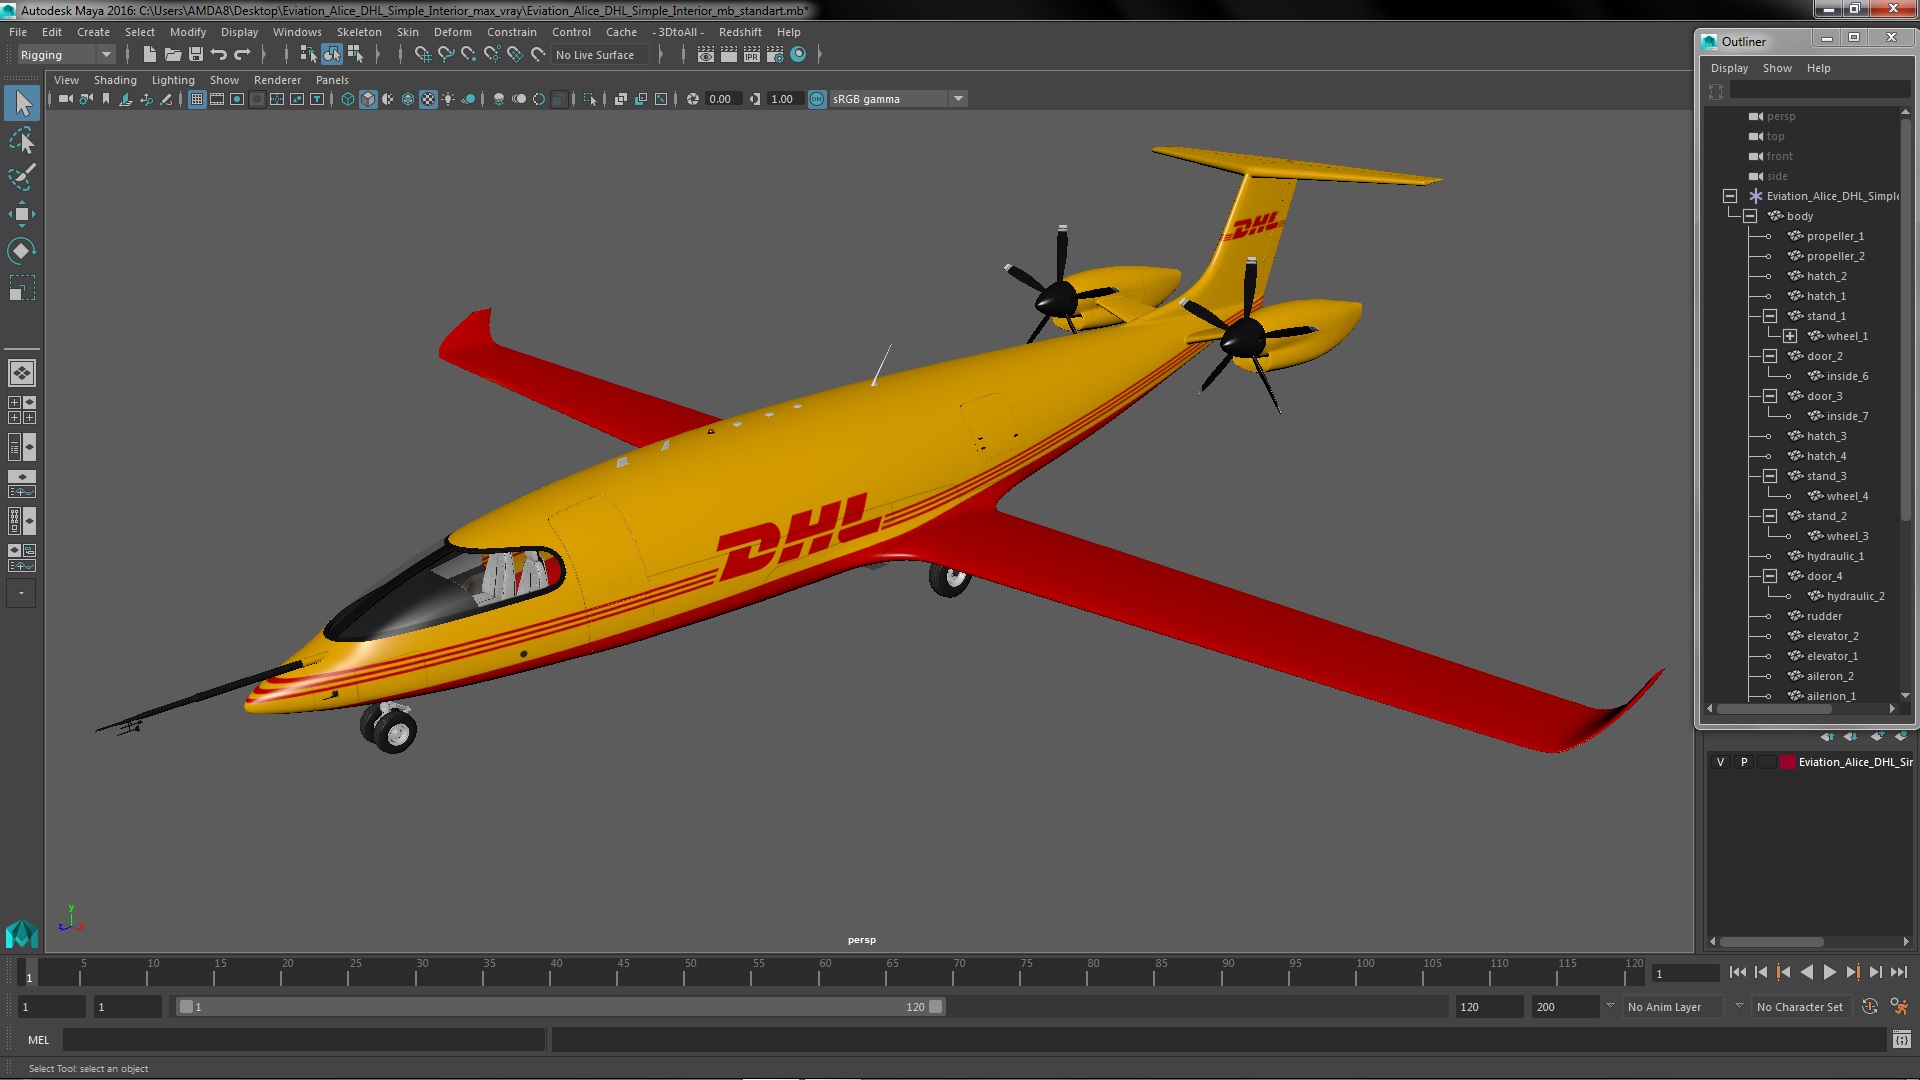Select rudder in the Outliner
The image size is (1920, 1080).
point(1824,616)
